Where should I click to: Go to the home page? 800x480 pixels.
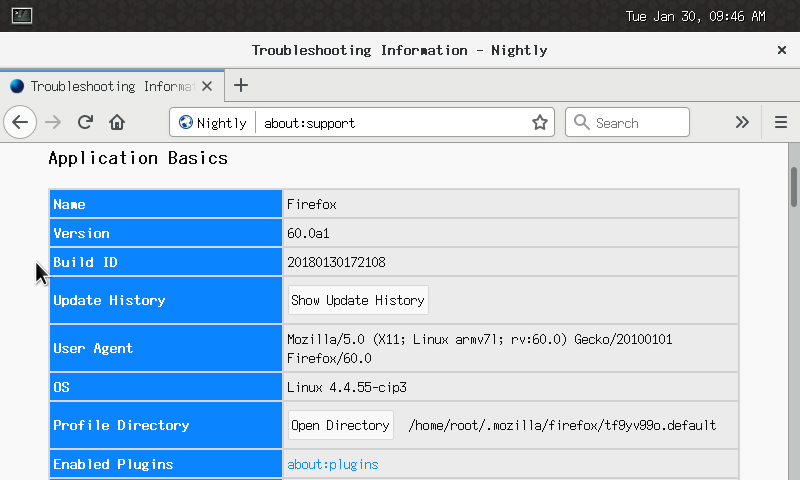pos(117,122)
